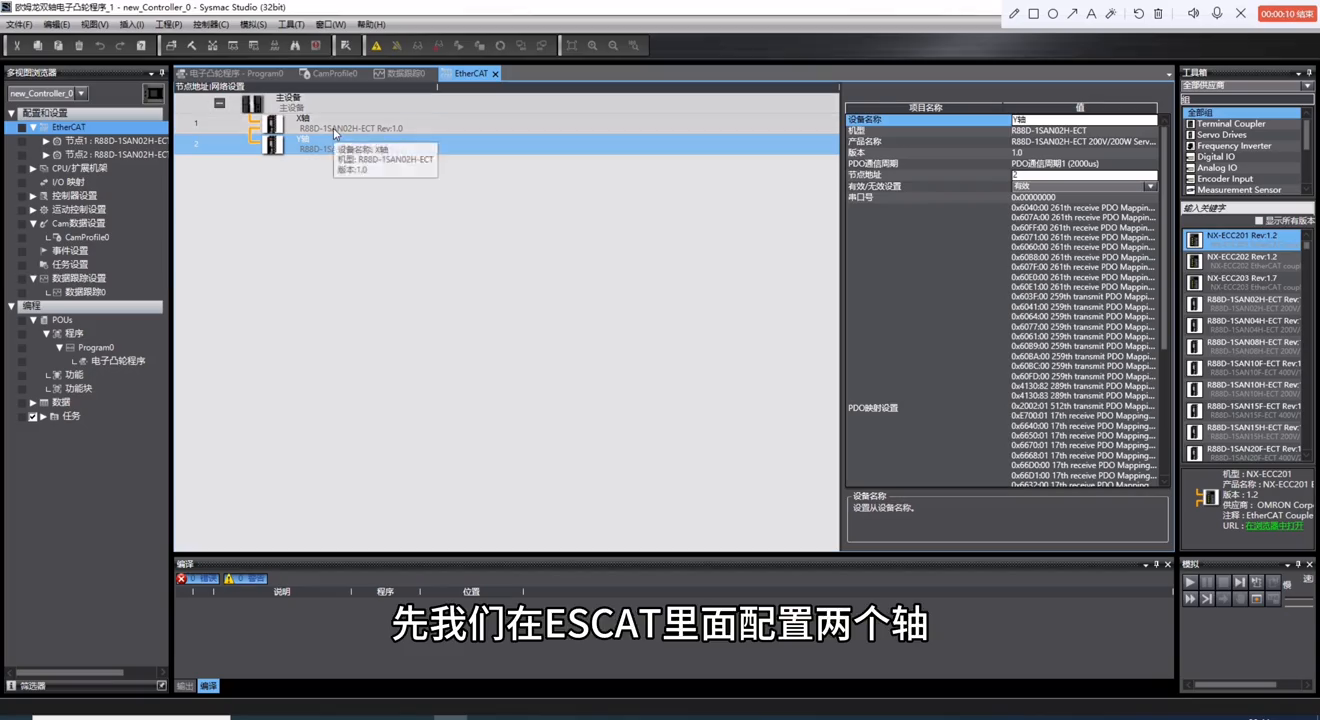Expand the 运动控制设置 tree node
The height and width of the screenshot is (720, 1320).
[x=33, y=210]
